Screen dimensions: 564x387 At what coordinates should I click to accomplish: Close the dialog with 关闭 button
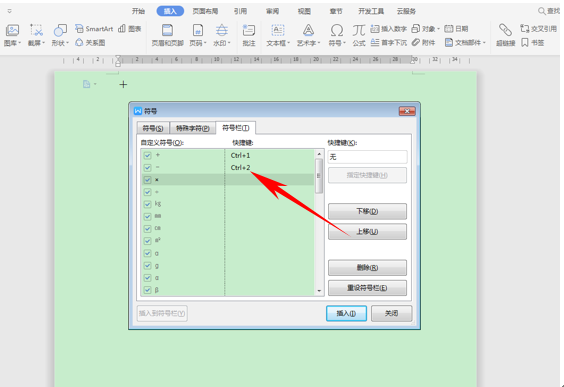(391, 313)
